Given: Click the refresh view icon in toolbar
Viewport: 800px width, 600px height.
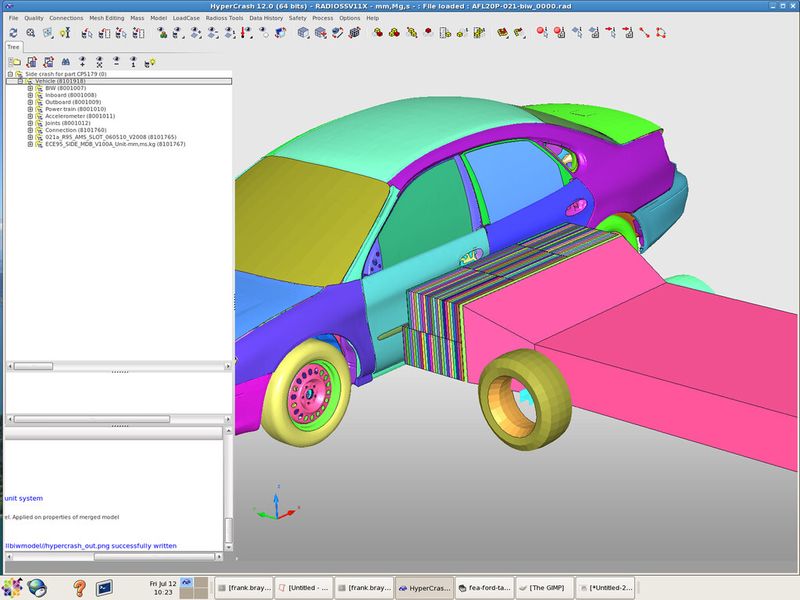Looking at the screenshot, I should (x=12, y=32).
